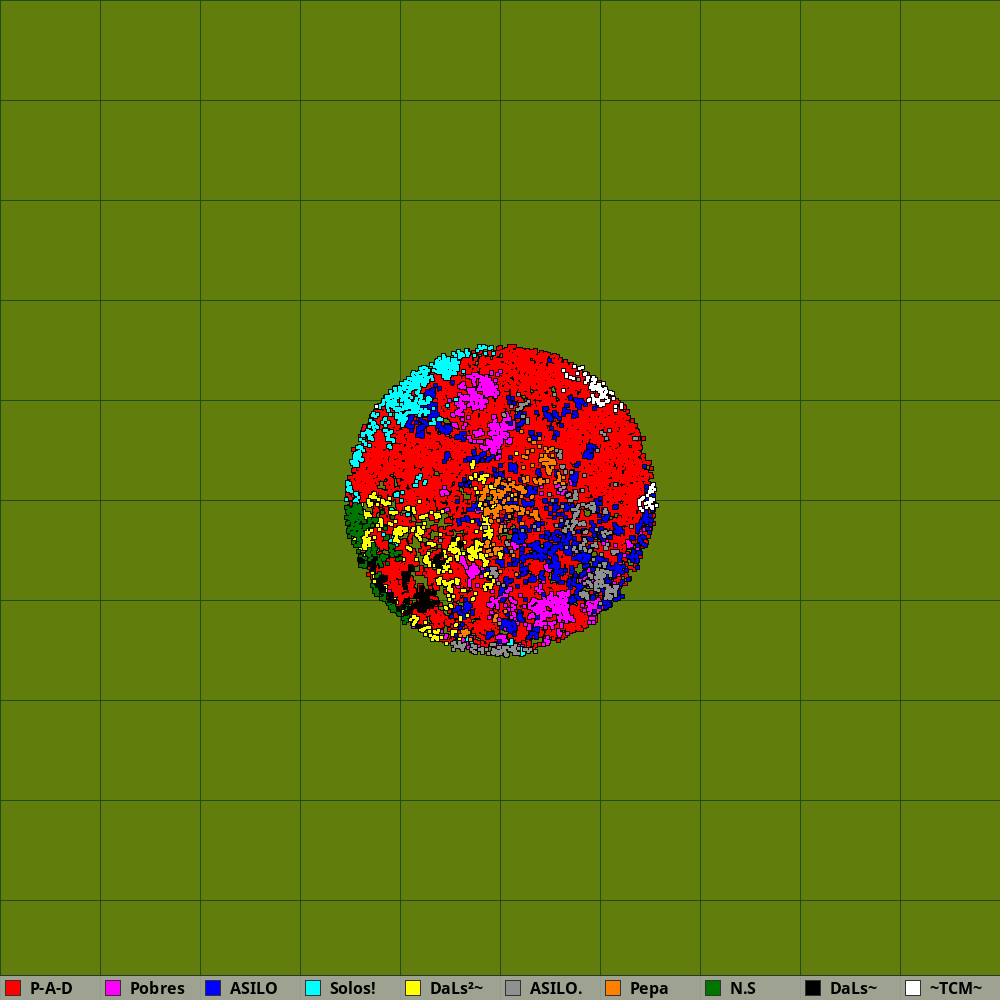Click the black DaLs~ legend swatch
This screenshot has width=1000, height=1000.
[x=813, y=988]
